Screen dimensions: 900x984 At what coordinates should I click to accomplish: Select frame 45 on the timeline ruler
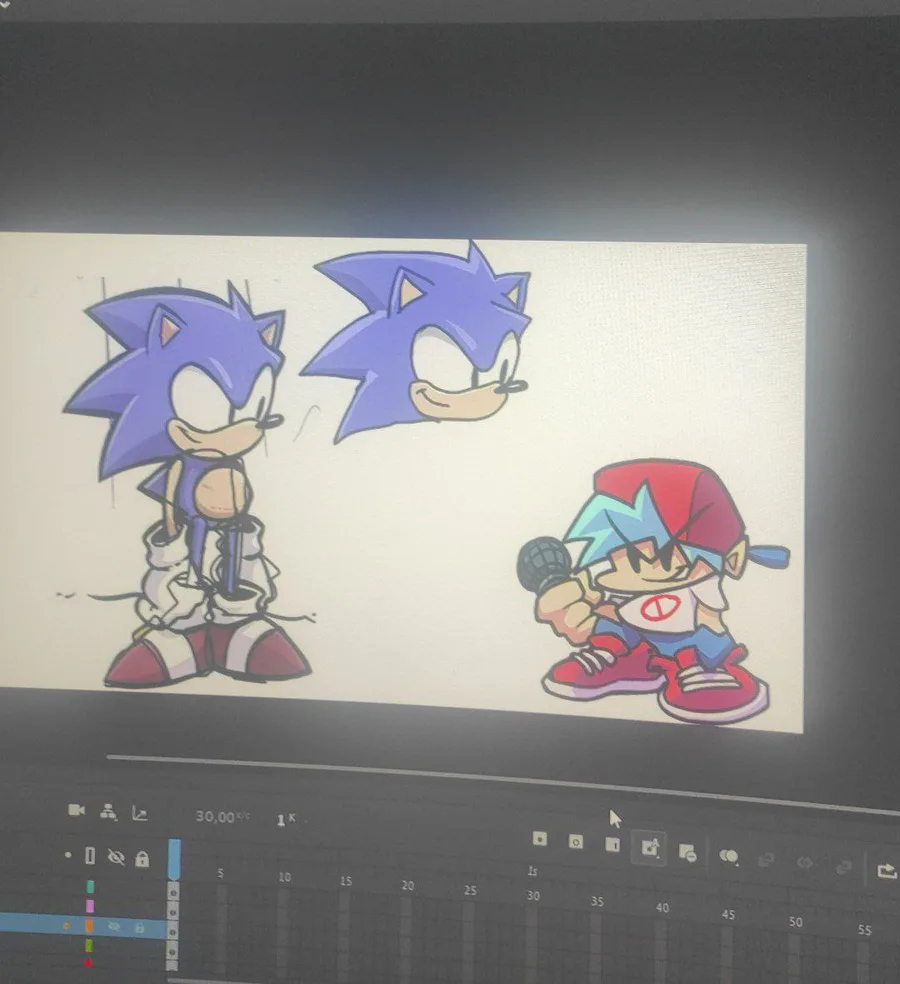pyautogui.click(x=728, y=914)
